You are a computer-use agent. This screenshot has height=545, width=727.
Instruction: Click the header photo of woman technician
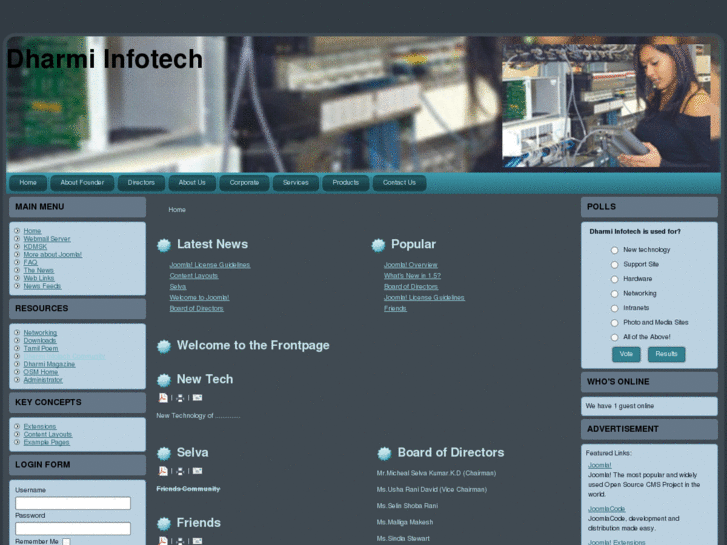click(x=607, y=105)
